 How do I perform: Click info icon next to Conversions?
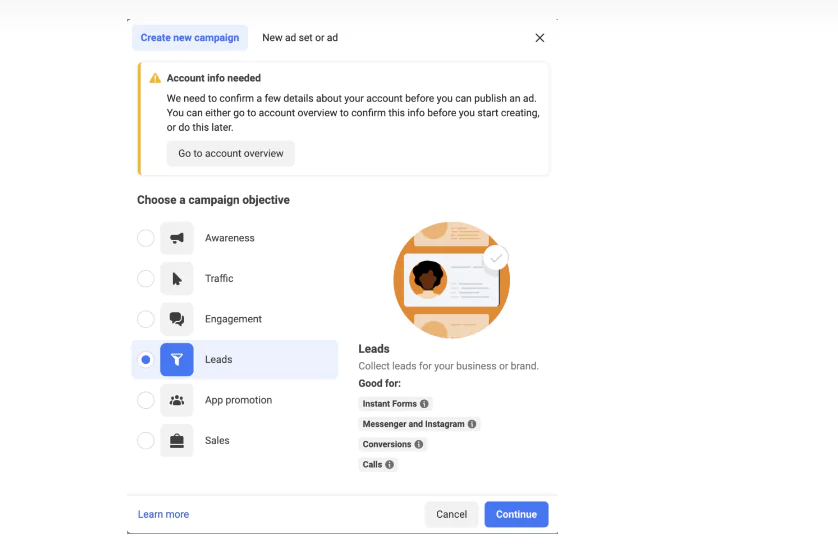(419, 444)
